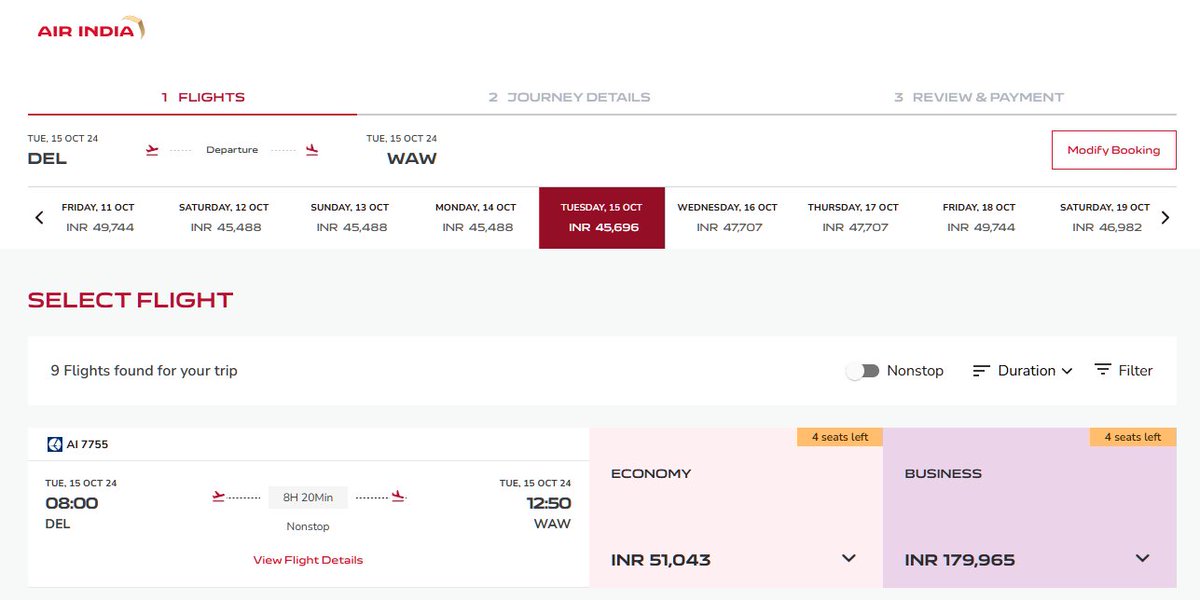Viewport: 1200px width, 600px height.
Task: Open View Flight Details link
Action: click(308, 560)
